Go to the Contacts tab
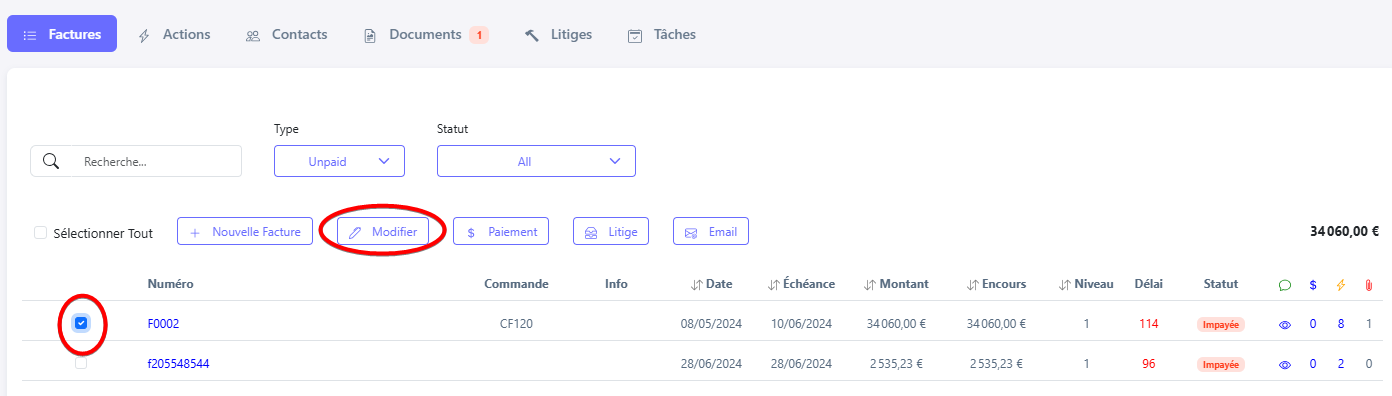The height and width of the screenshot is (396, 1392). [286, 34]
